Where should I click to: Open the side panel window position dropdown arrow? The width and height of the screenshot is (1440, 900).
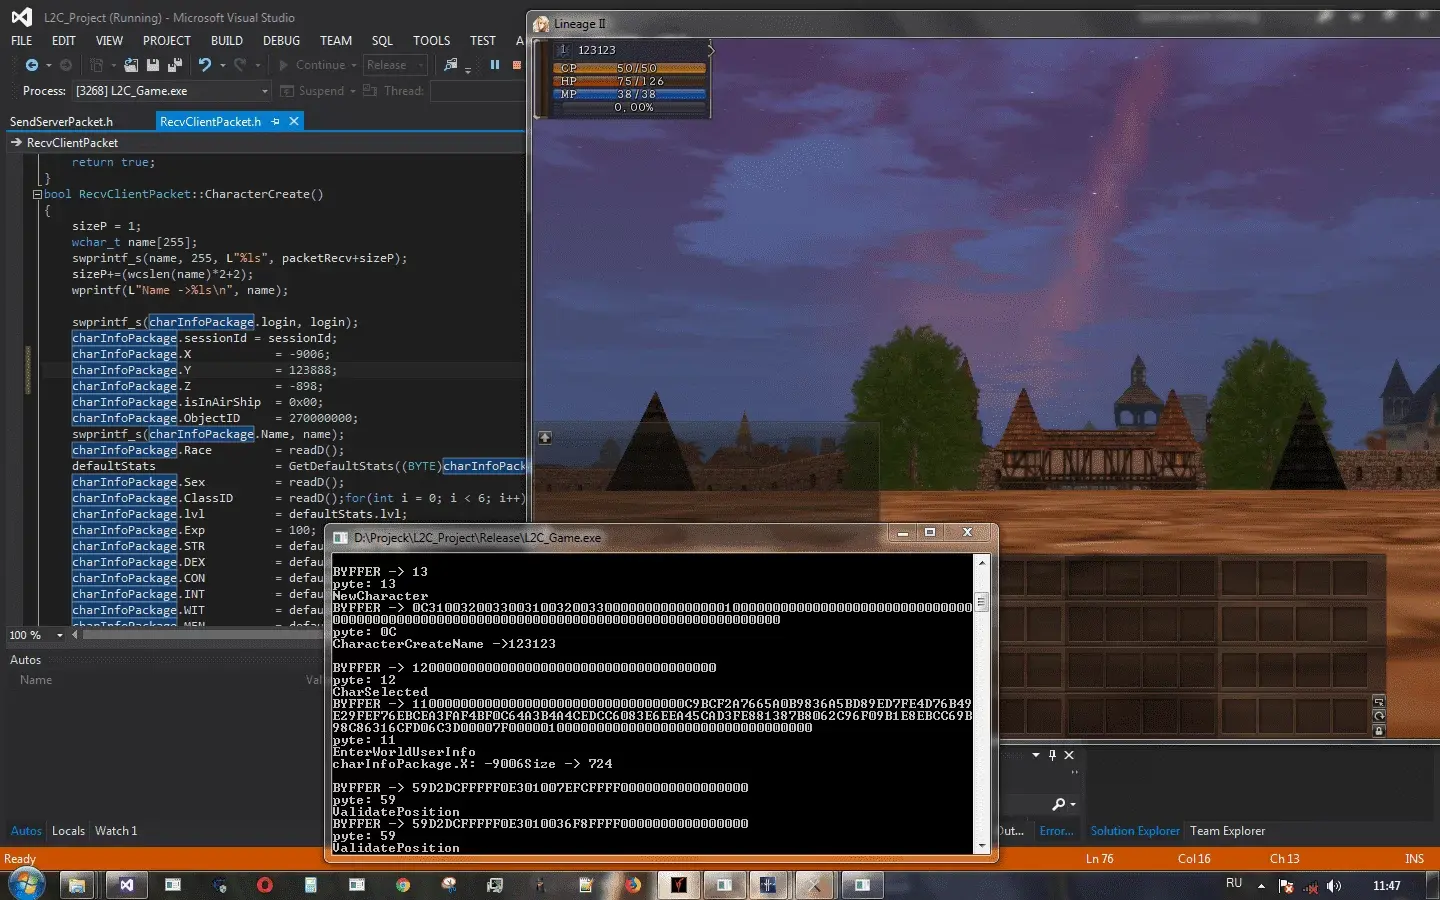point(1036,755)
